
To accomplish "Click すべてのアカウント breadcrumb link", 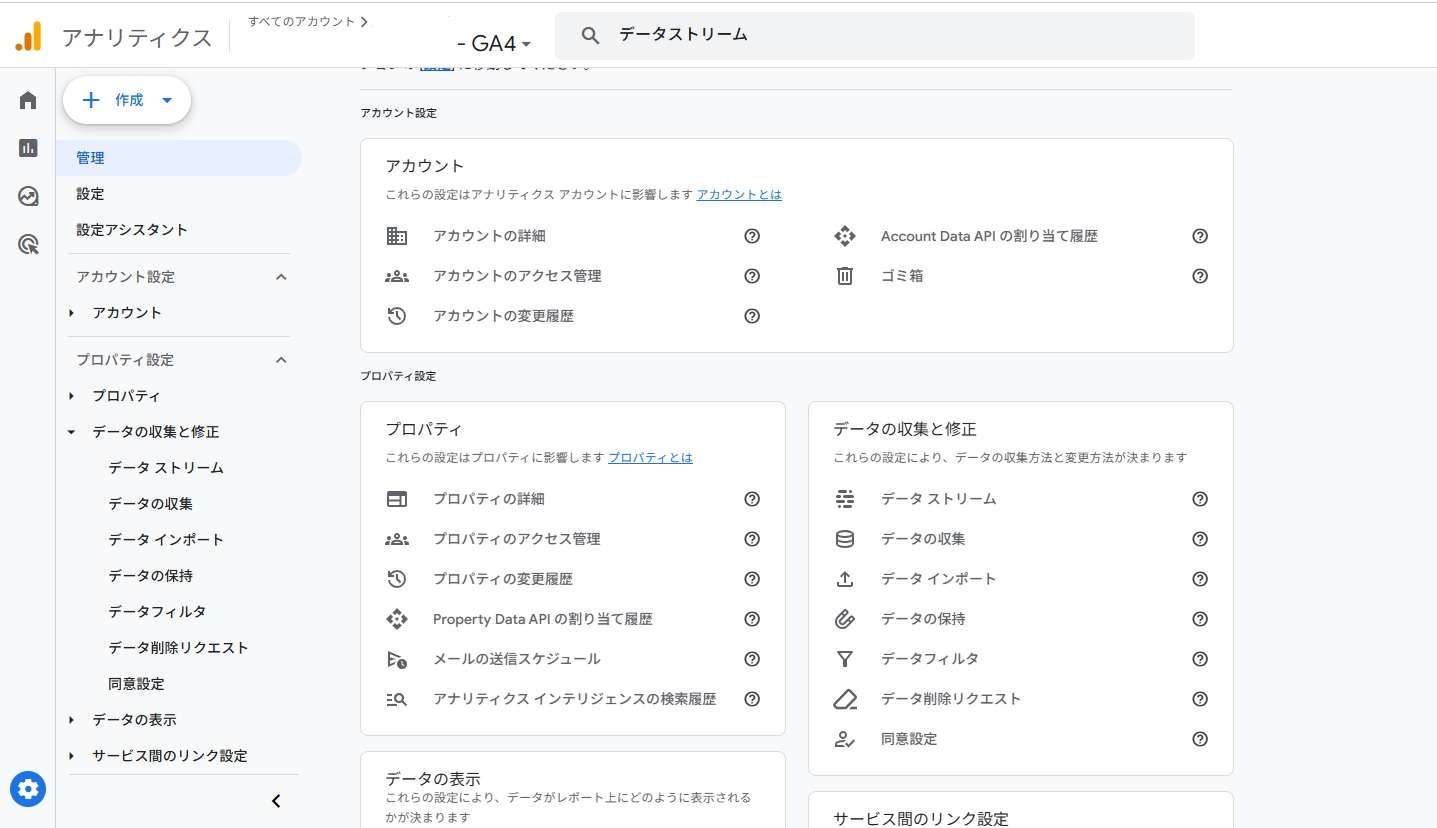I will tap(301, 21).
